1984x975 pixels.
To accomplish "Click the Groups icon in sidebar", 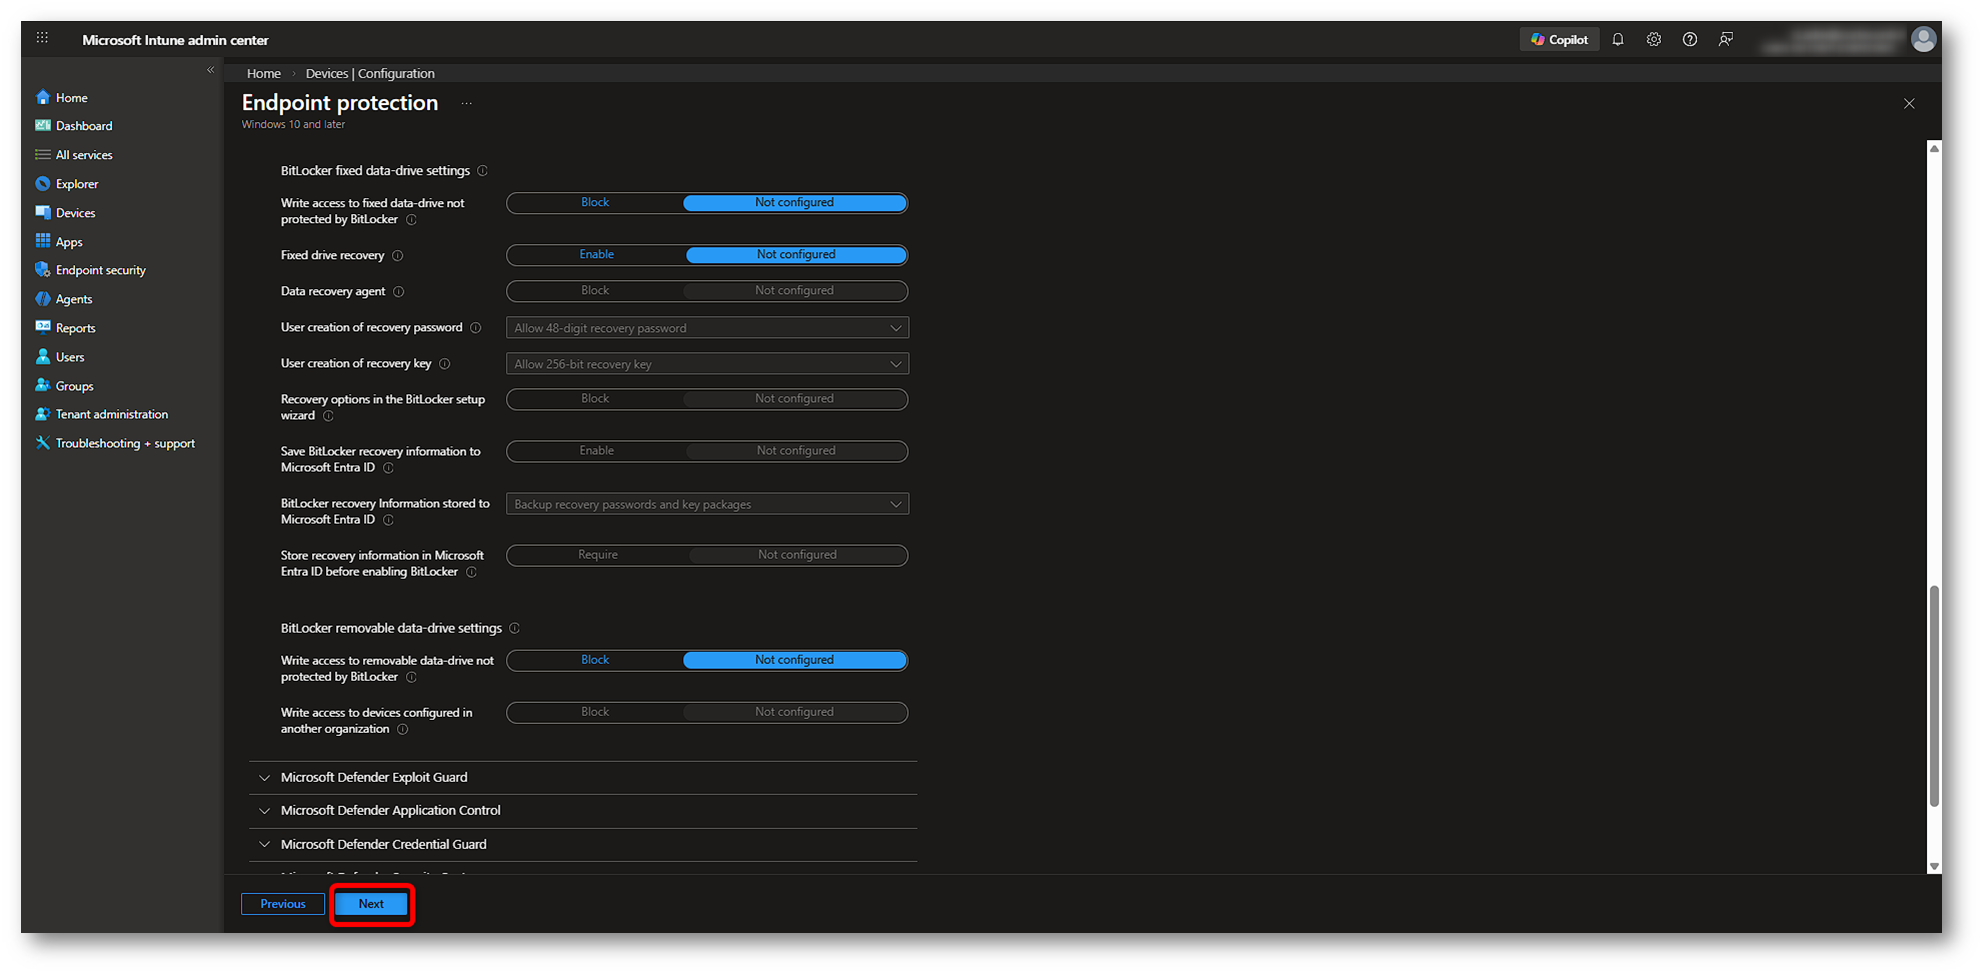I will [43, 385].
